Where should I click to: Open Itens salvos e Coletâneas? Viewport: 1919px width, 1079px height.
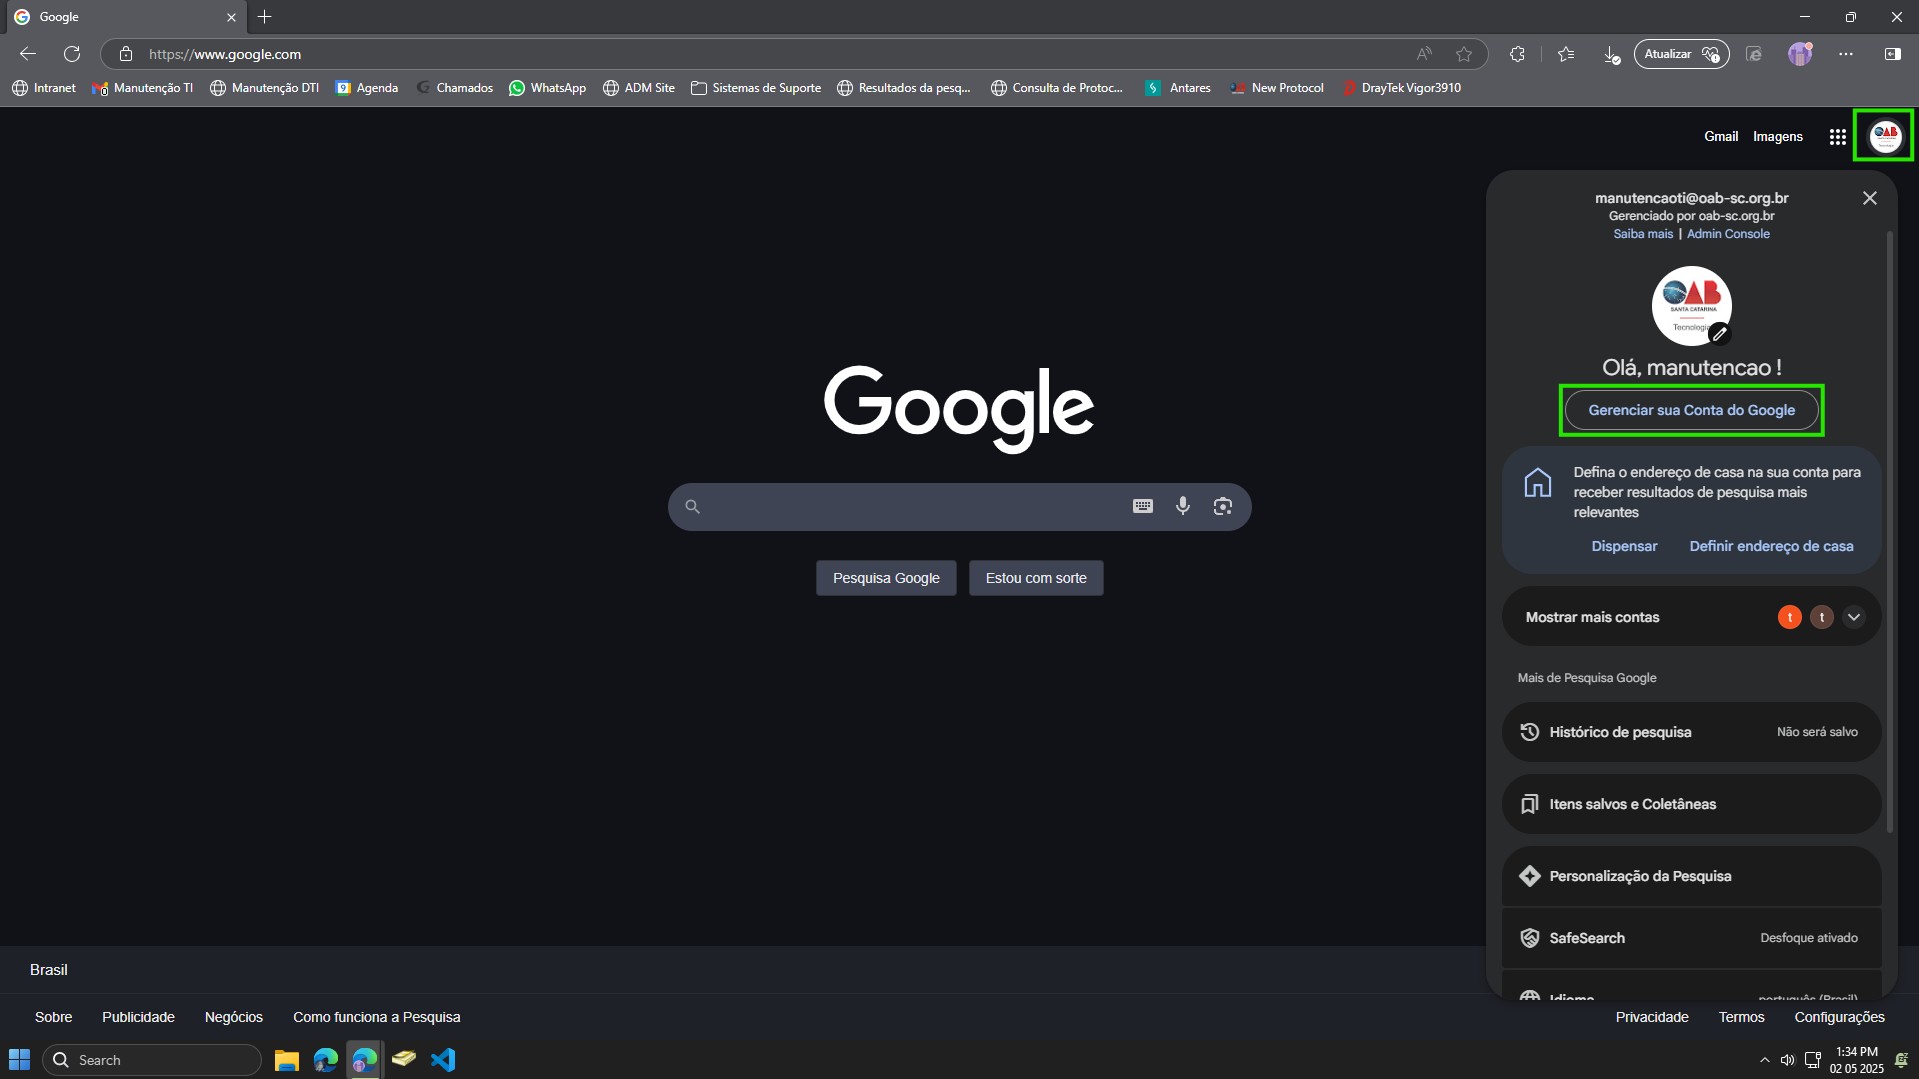coord(1692,804)
